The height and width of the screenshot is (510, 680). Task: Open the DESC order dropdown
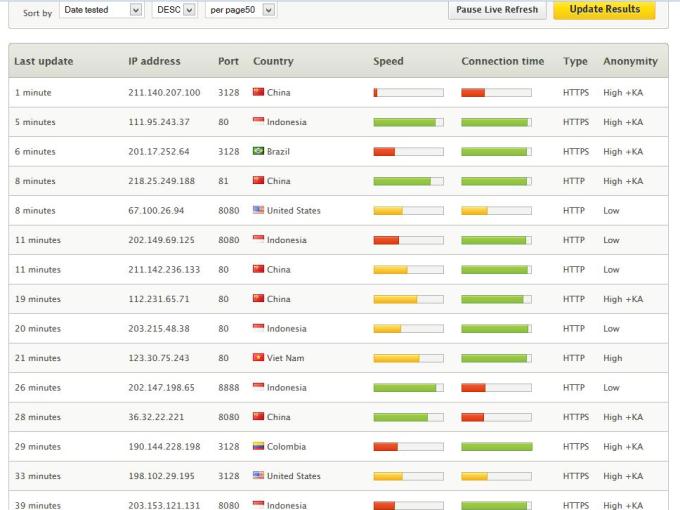[175, 10]
